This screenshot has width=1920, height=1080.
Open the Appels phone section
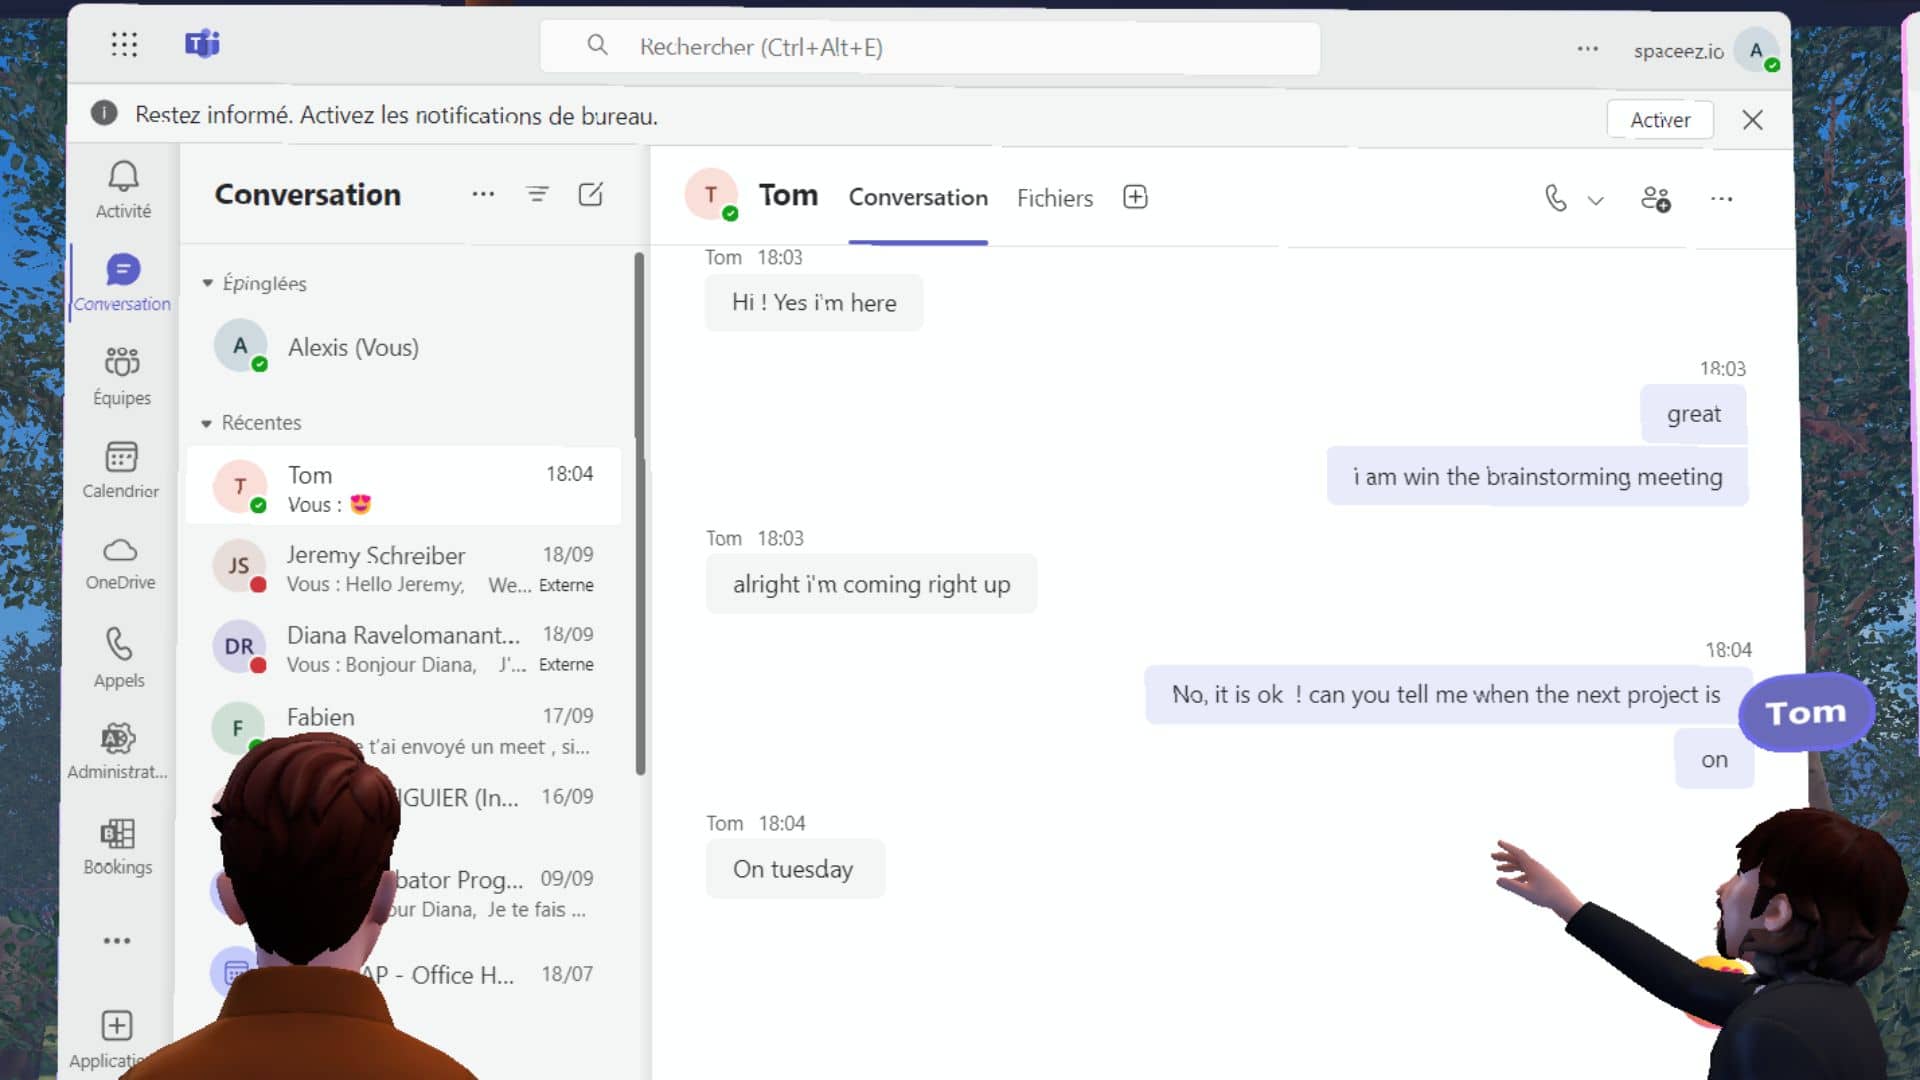(x=119, y=657)
